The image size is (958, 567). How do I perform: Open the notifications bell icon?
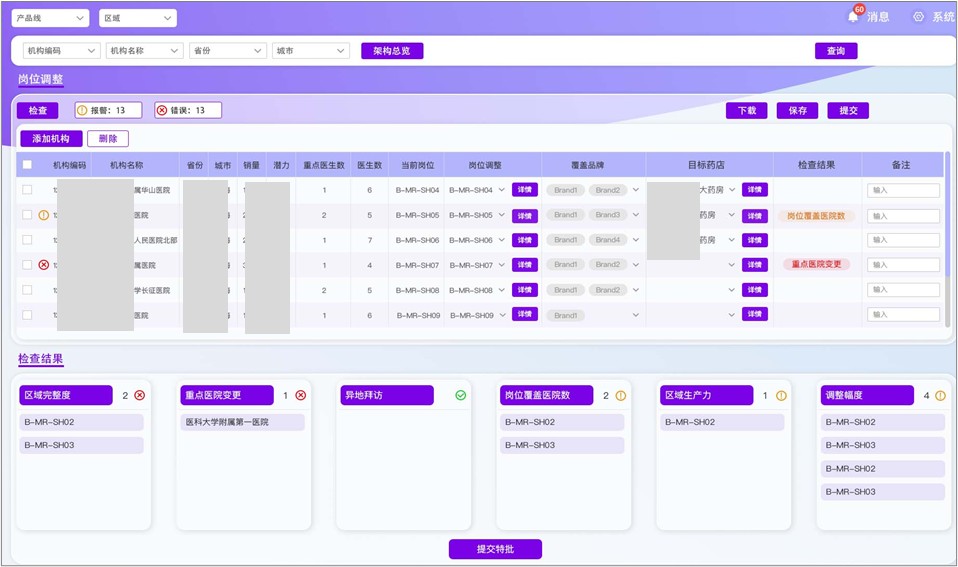(853, 17)
